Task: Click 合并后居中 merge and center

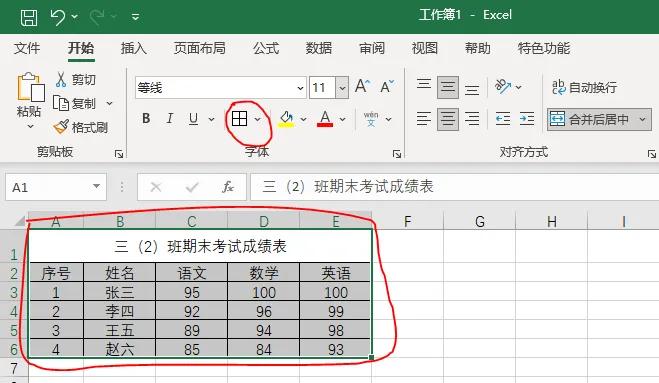Action: 590,119
